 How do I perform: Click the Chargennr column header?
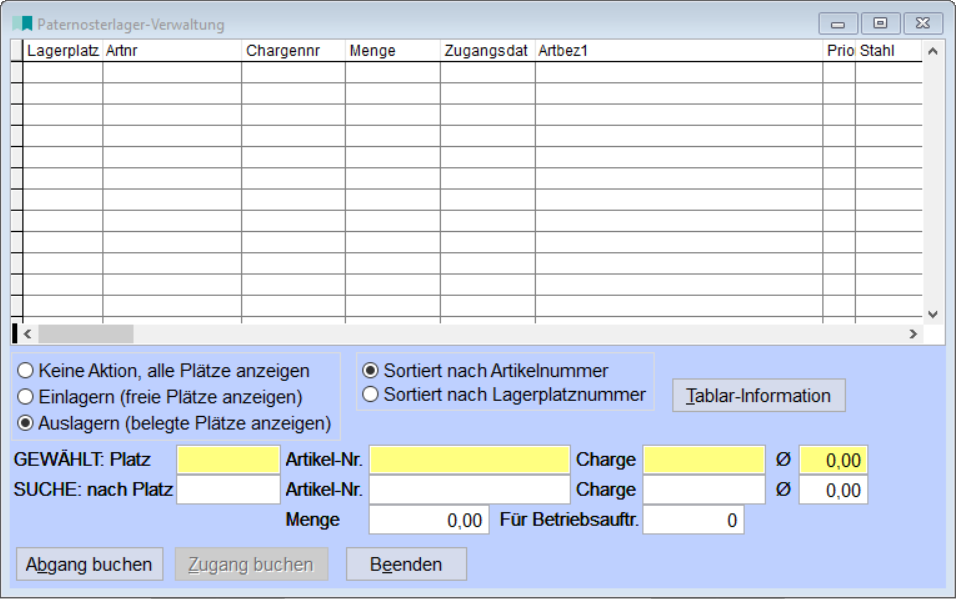point(293,51)
